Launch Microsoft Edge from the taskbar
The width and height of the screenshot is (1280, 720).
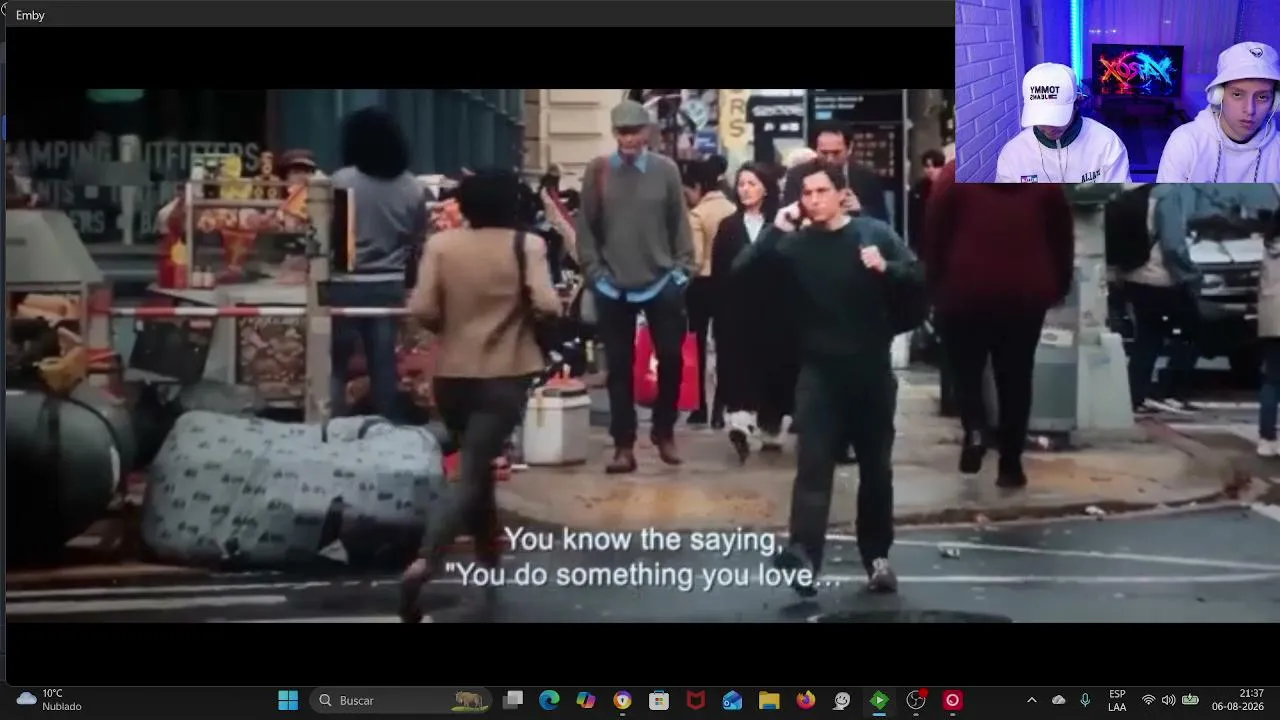(x=549, y=700)
